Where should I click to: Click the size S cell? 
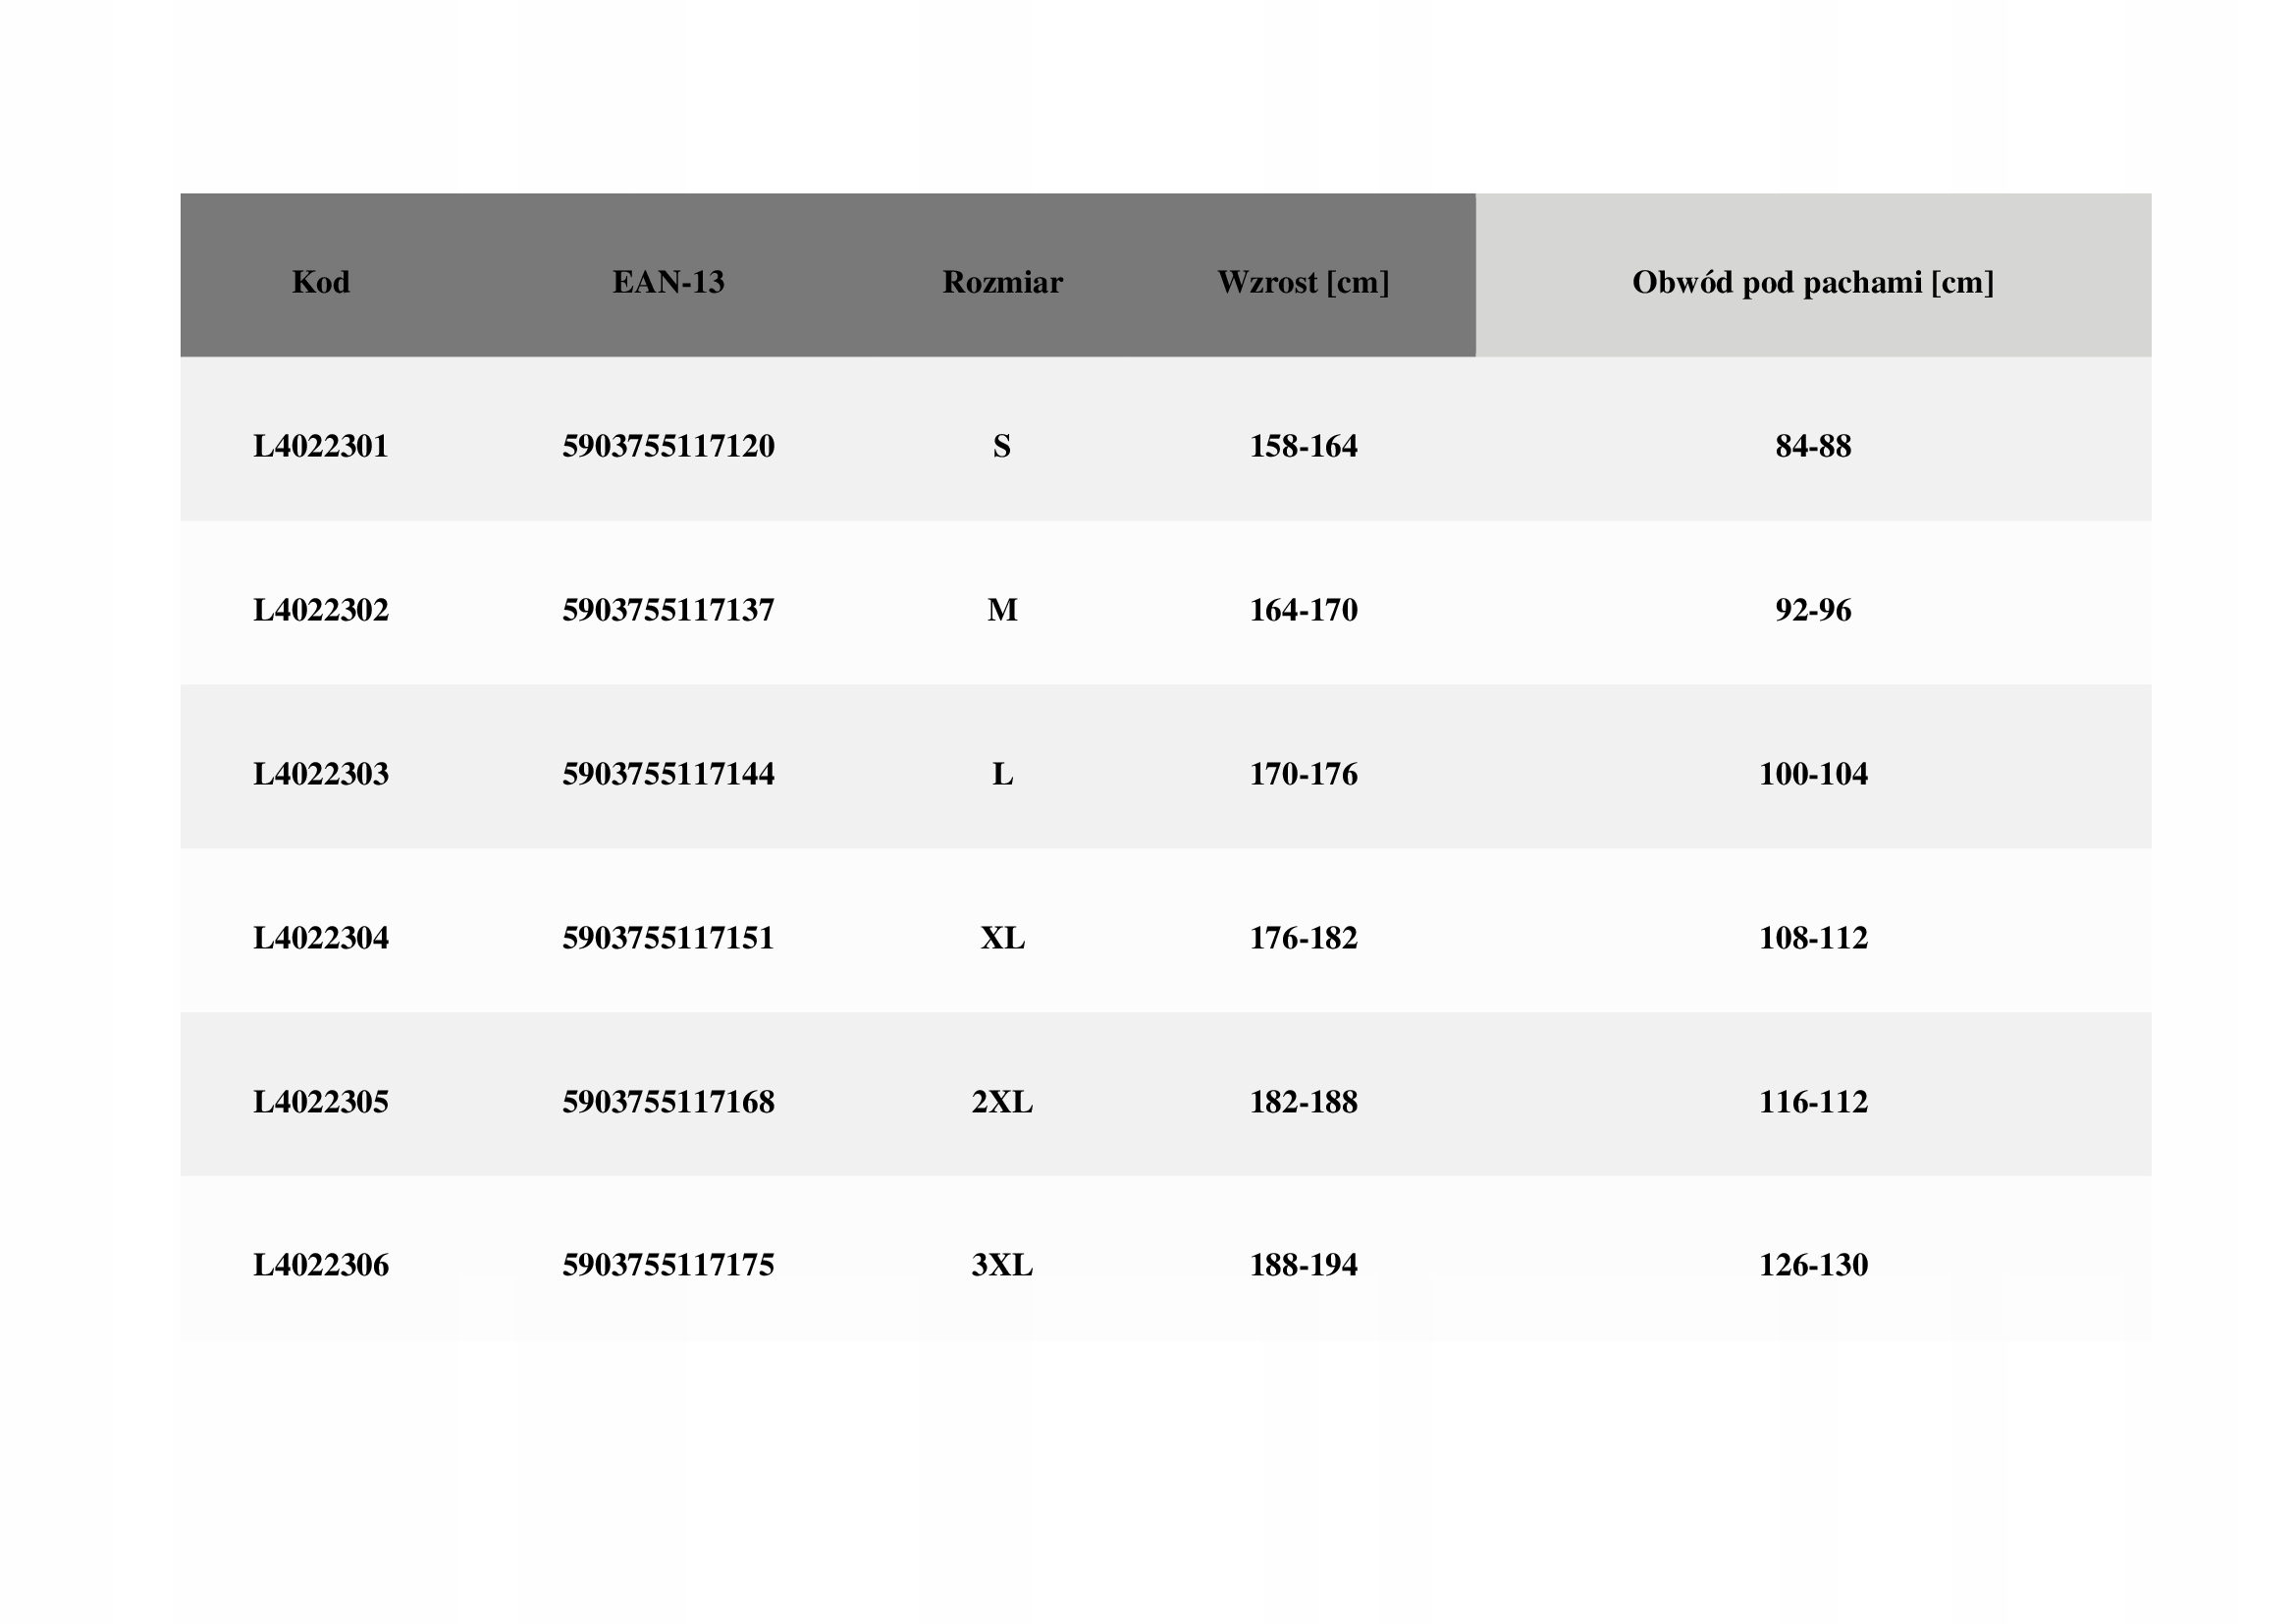coord(1002,446)
